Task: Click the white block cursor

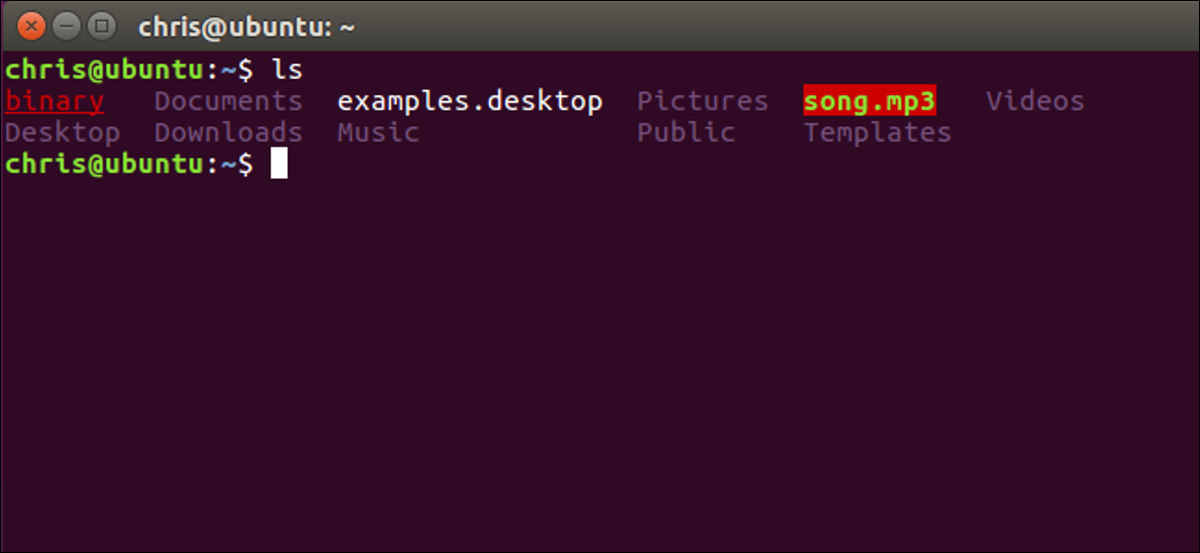Action: [x=279, y=164]
